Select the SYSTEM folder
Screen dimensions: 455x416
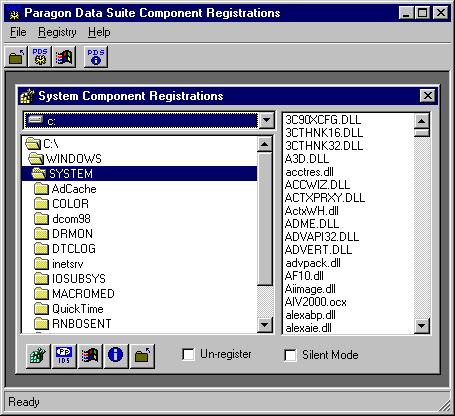coord(139,174)
